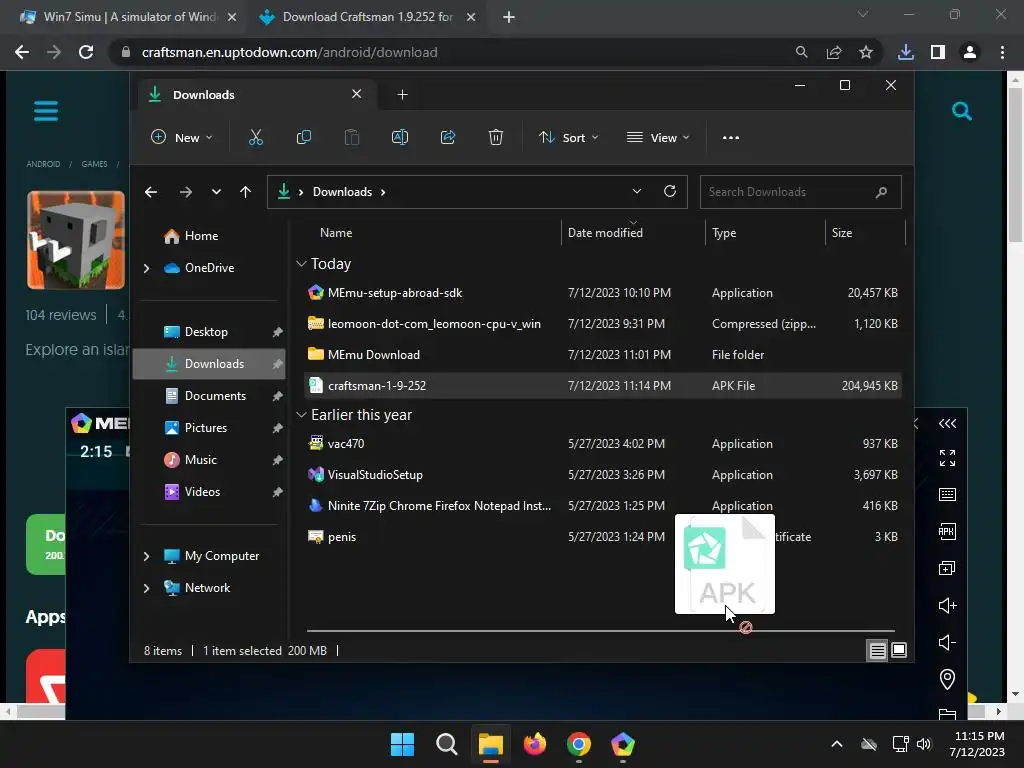Click MEmu install APK icon in sidebar
Image resolution: width=1024 pixels, height=768 pixels.
tap(947, 531)
